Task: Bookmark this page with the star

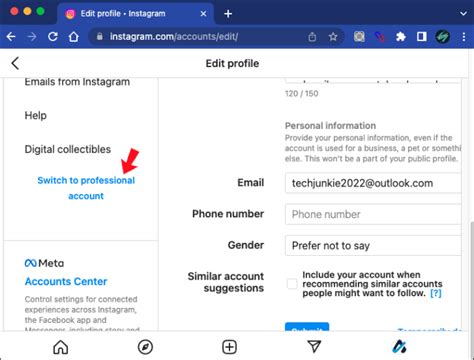Action: coord(333,36)
